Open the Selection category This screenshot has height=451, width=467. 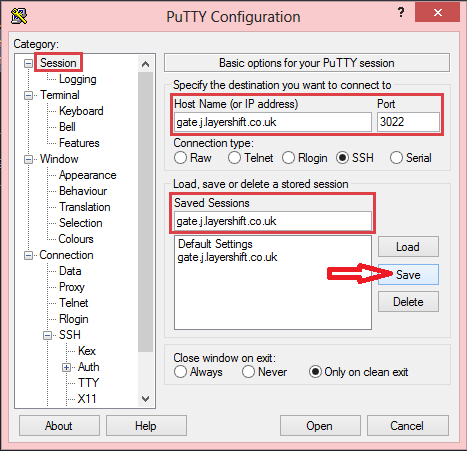[80, 223]
